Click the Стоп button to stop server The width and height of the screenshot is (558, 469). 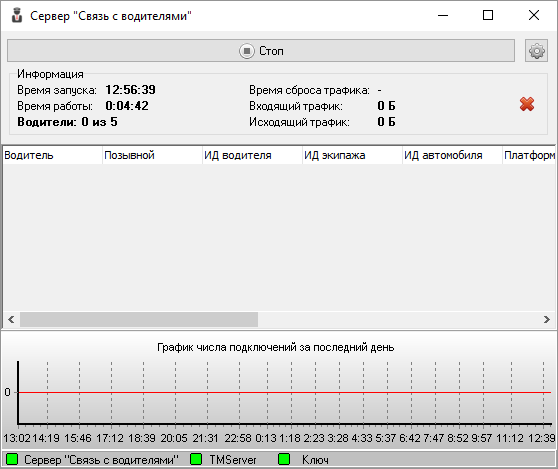[261, 51]
